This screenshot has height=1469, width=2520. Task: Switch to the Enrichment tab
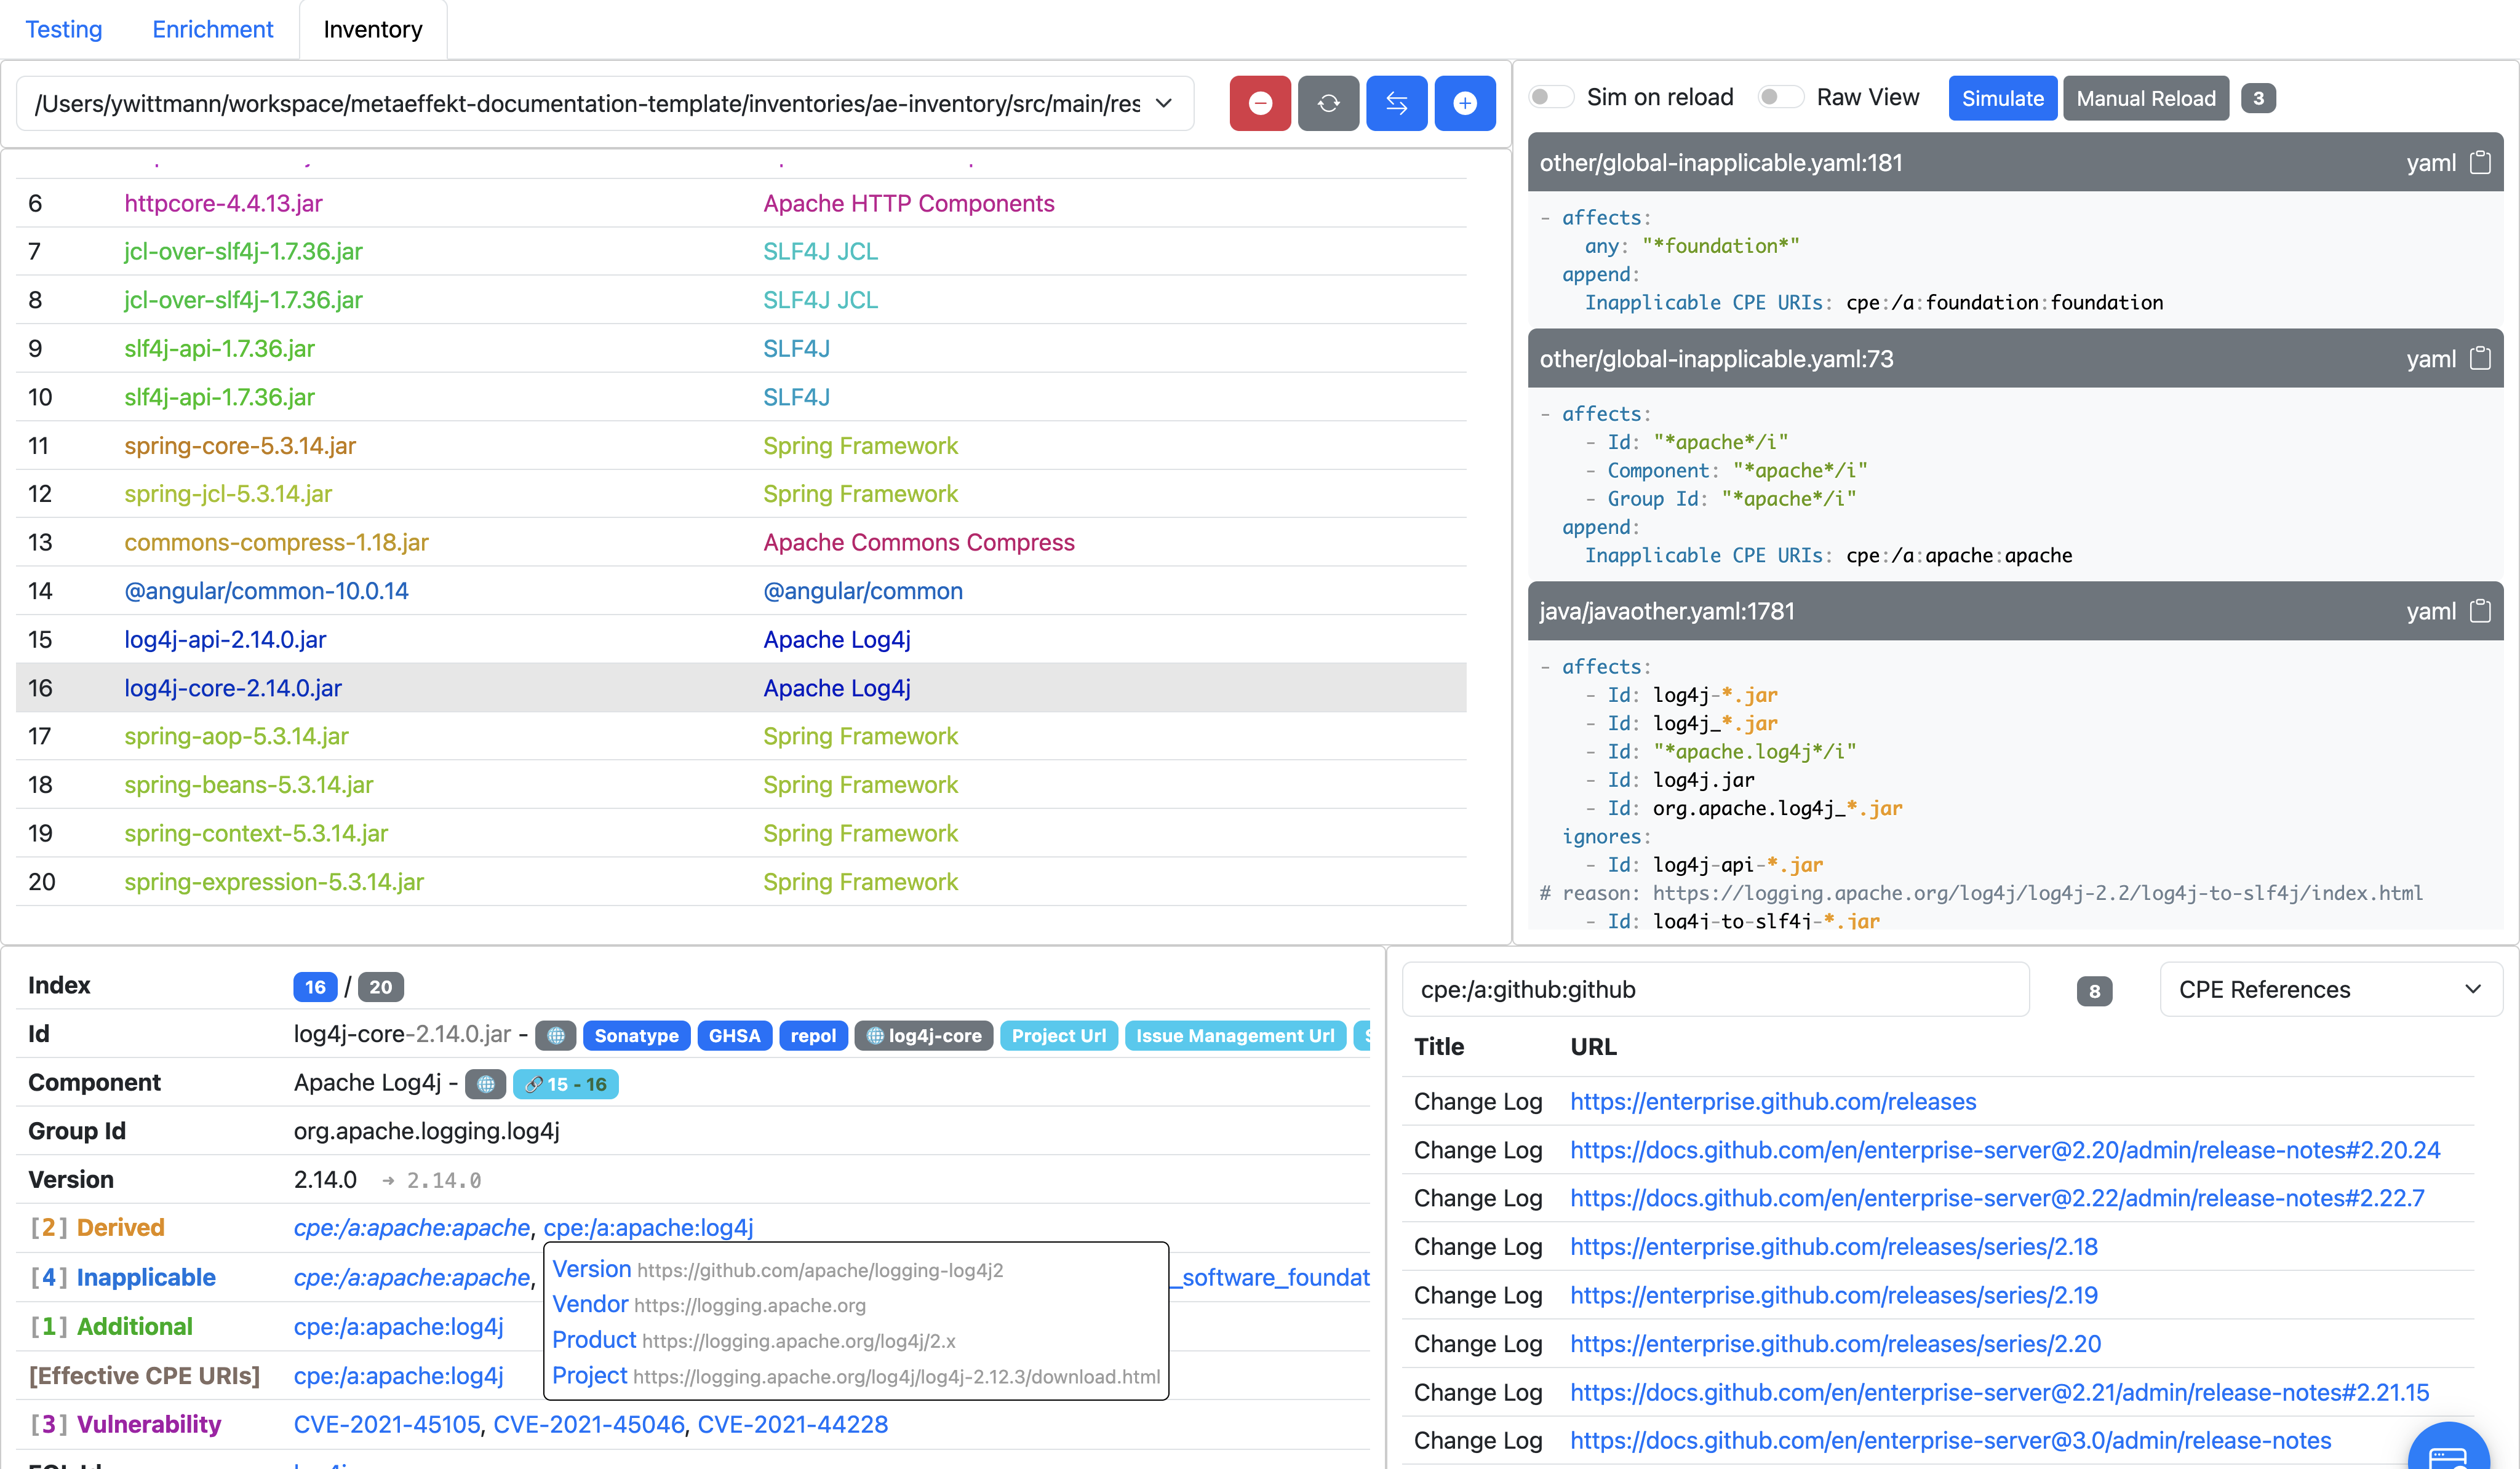pyautogui.click(x=212, y=29)
